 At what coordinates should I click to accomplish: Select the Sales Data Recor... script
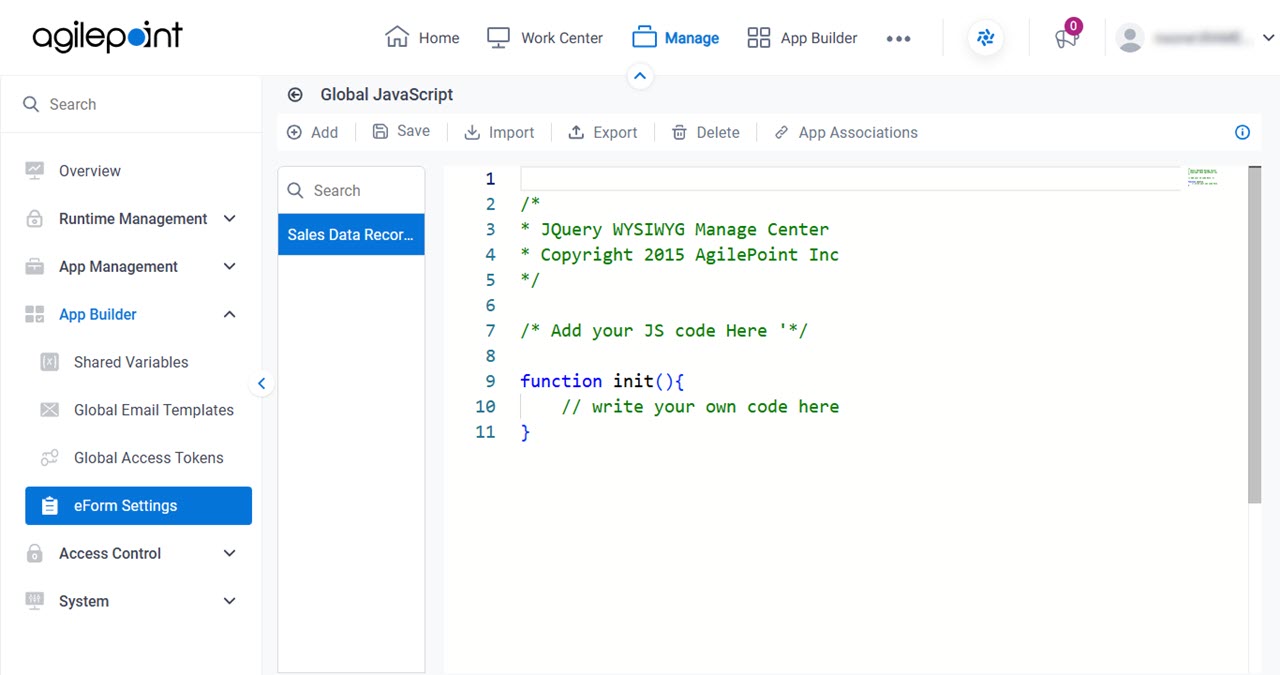click(351, 235)
